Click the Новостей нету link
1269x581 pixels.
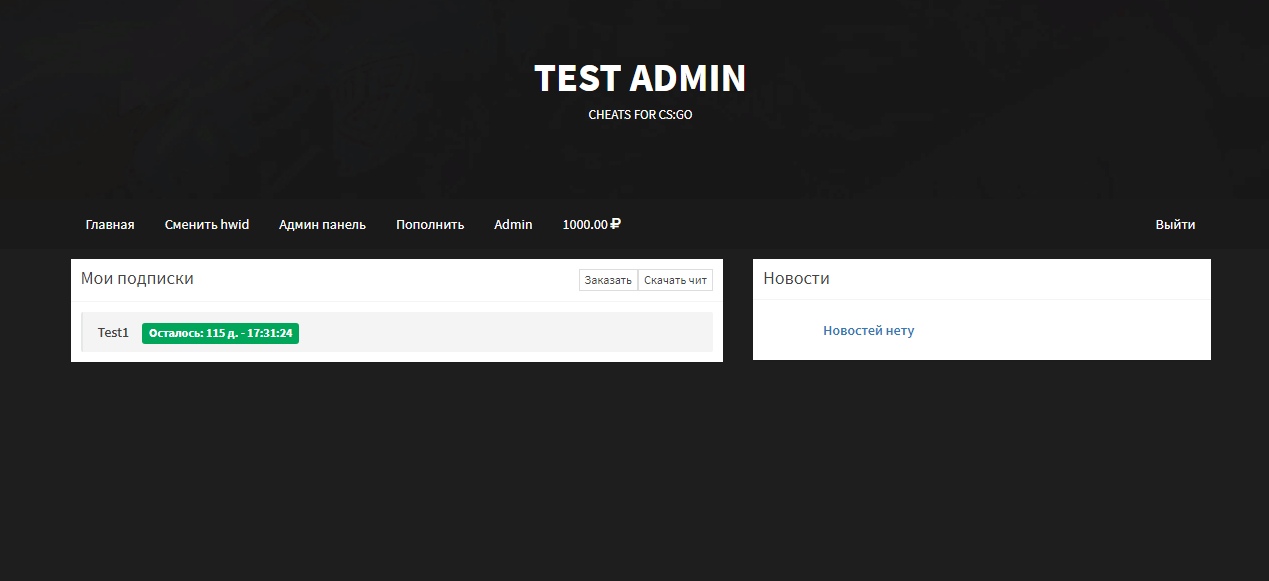tap(868, 331)
